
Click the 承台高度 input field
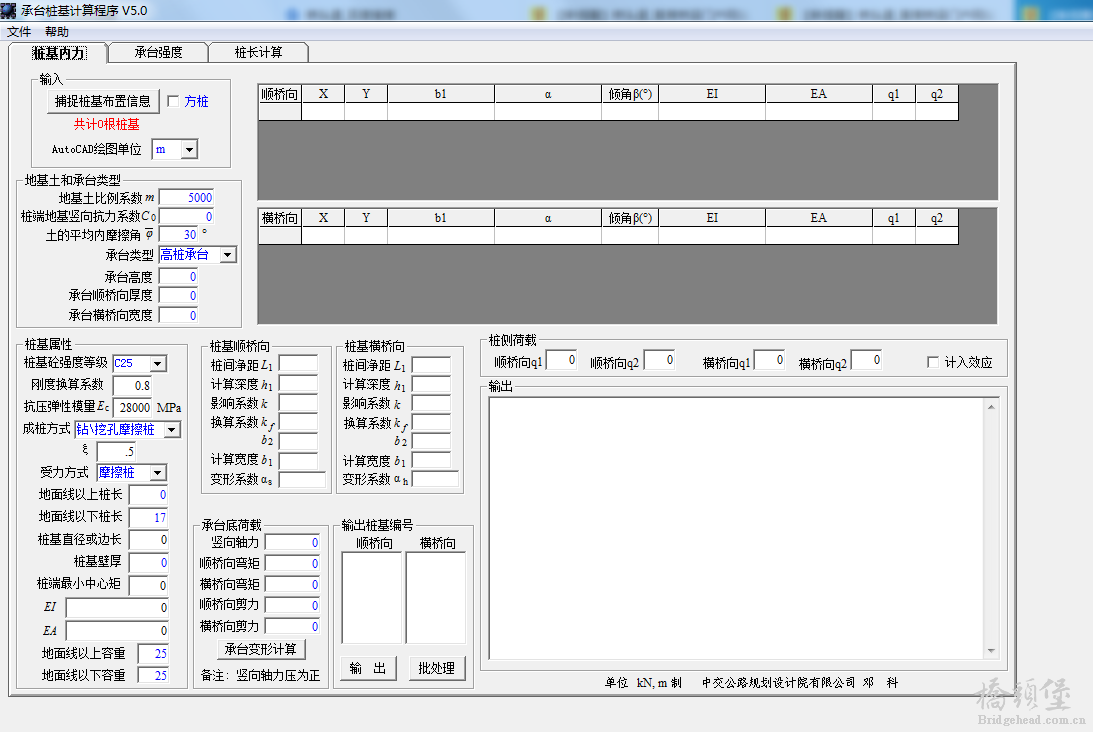(178, 277)
